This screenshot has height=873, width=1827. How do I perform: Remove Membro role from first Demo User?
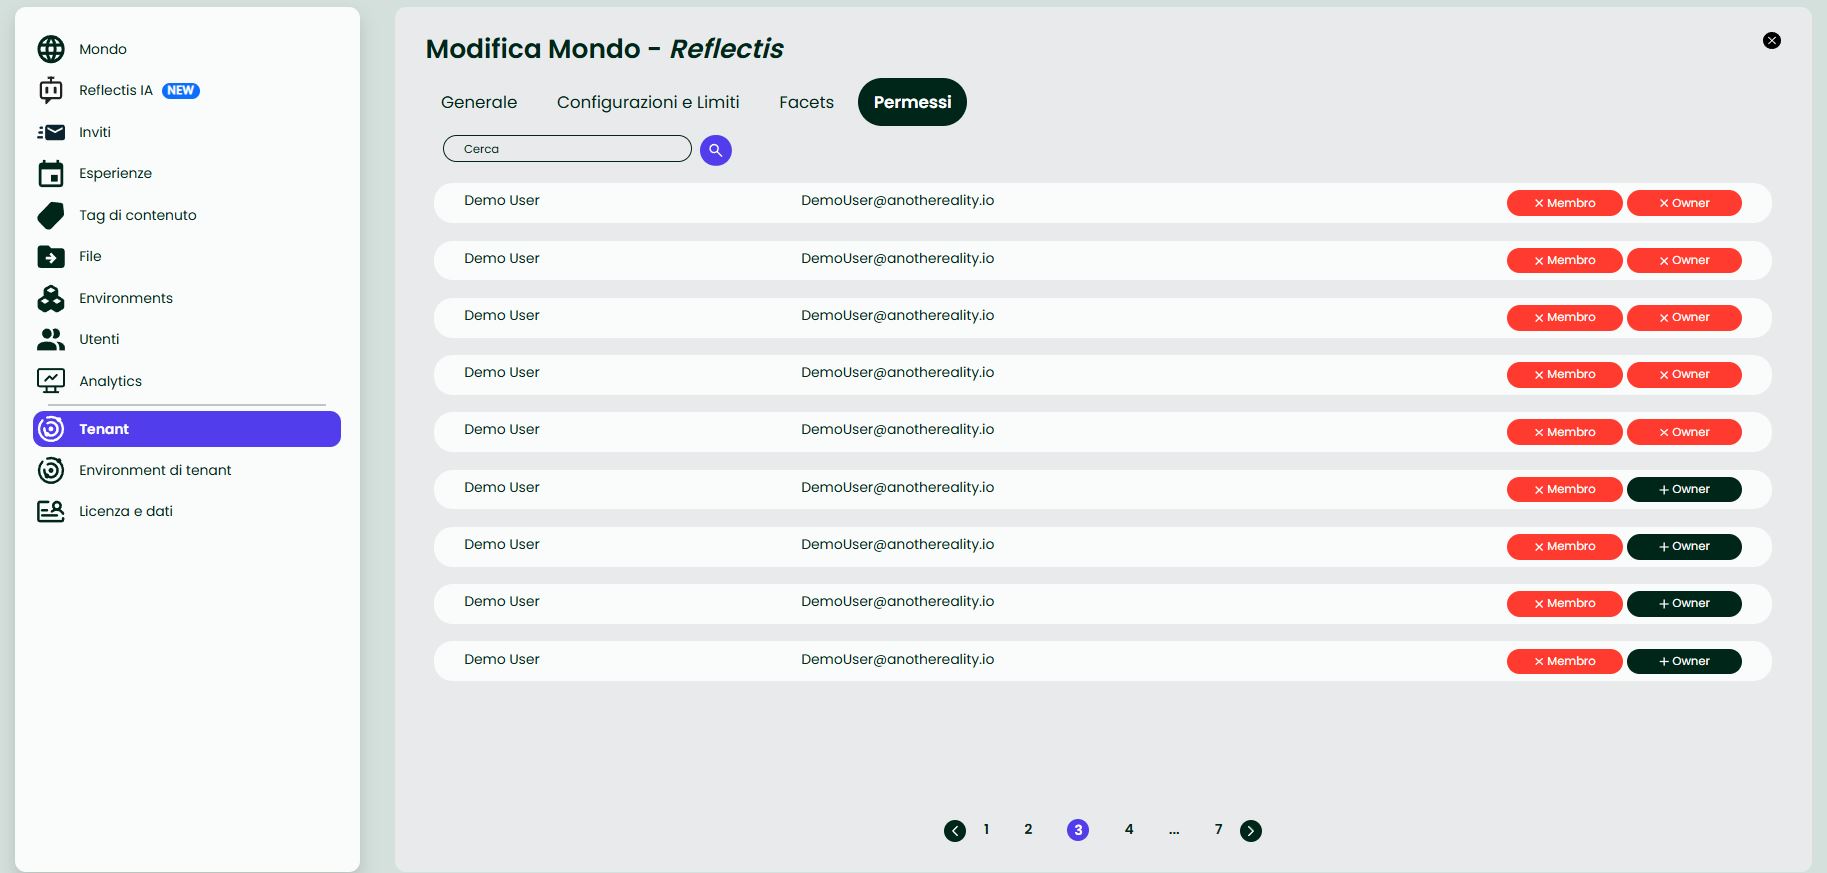(1564, 203)
